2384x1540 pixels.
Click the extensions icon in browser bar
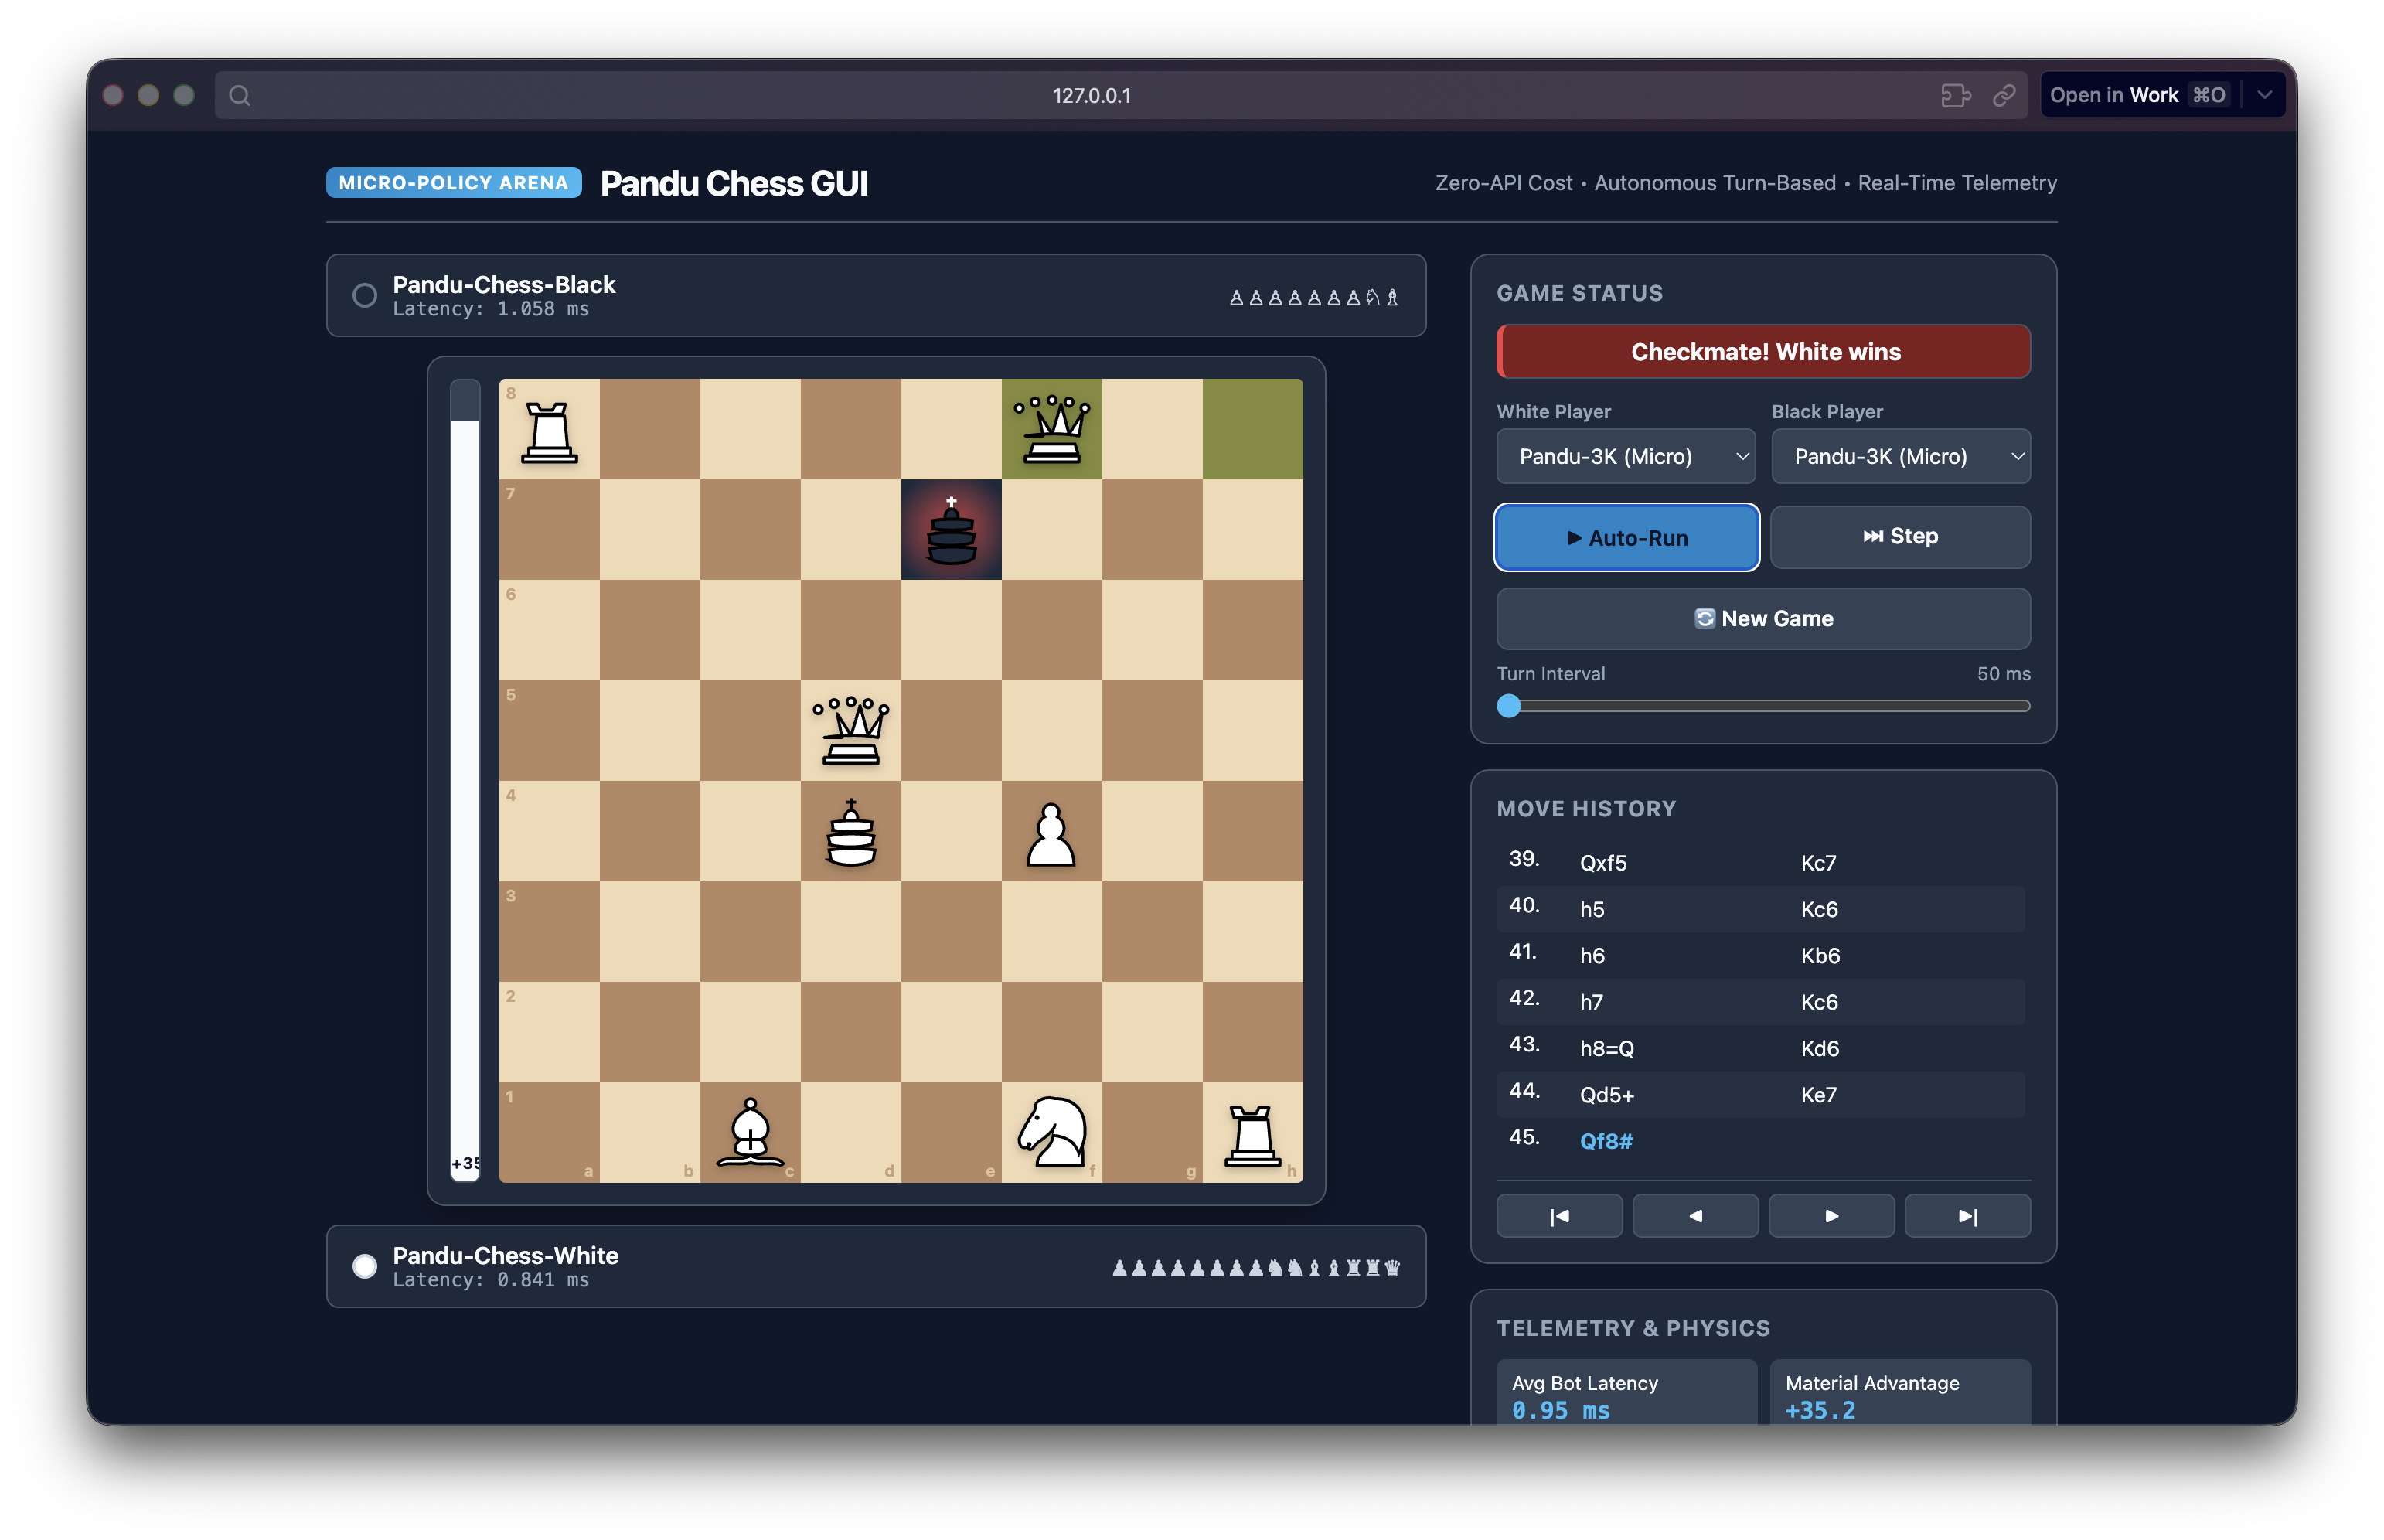point(1955,95)
